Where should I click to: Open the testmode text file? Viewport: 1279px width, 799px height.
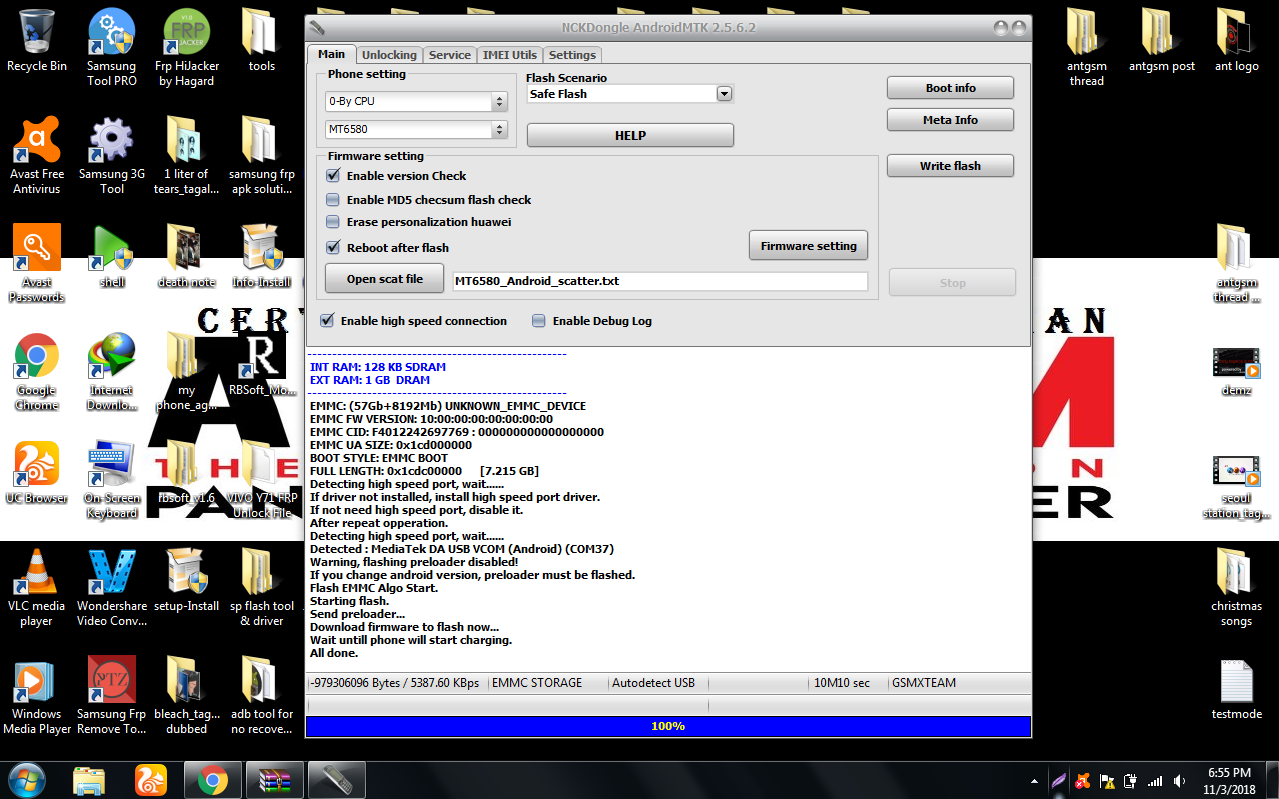(1236, 690)
